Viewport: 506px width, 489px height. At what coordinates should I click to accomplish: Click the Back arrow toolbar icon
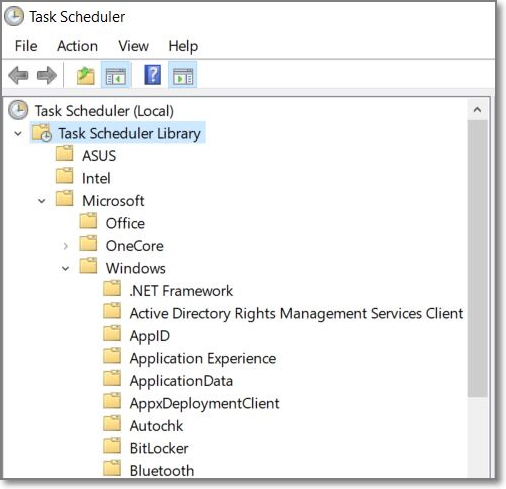(x=18, y=75)
